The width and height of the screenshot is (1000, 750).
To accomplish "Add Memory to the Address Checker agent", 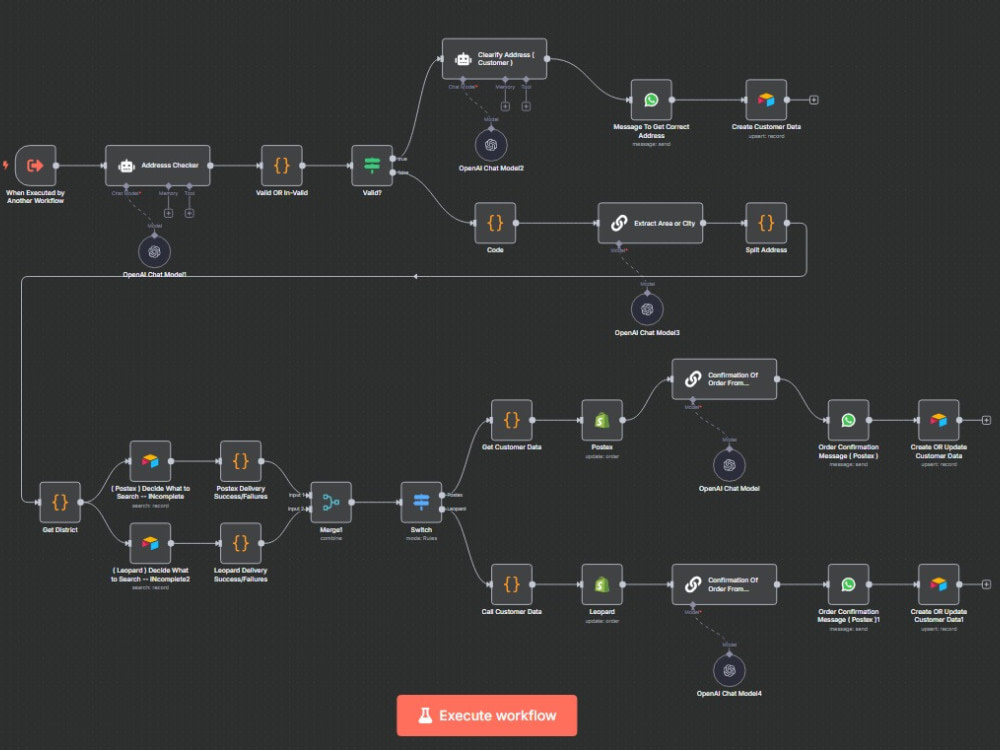I will 168,213.
